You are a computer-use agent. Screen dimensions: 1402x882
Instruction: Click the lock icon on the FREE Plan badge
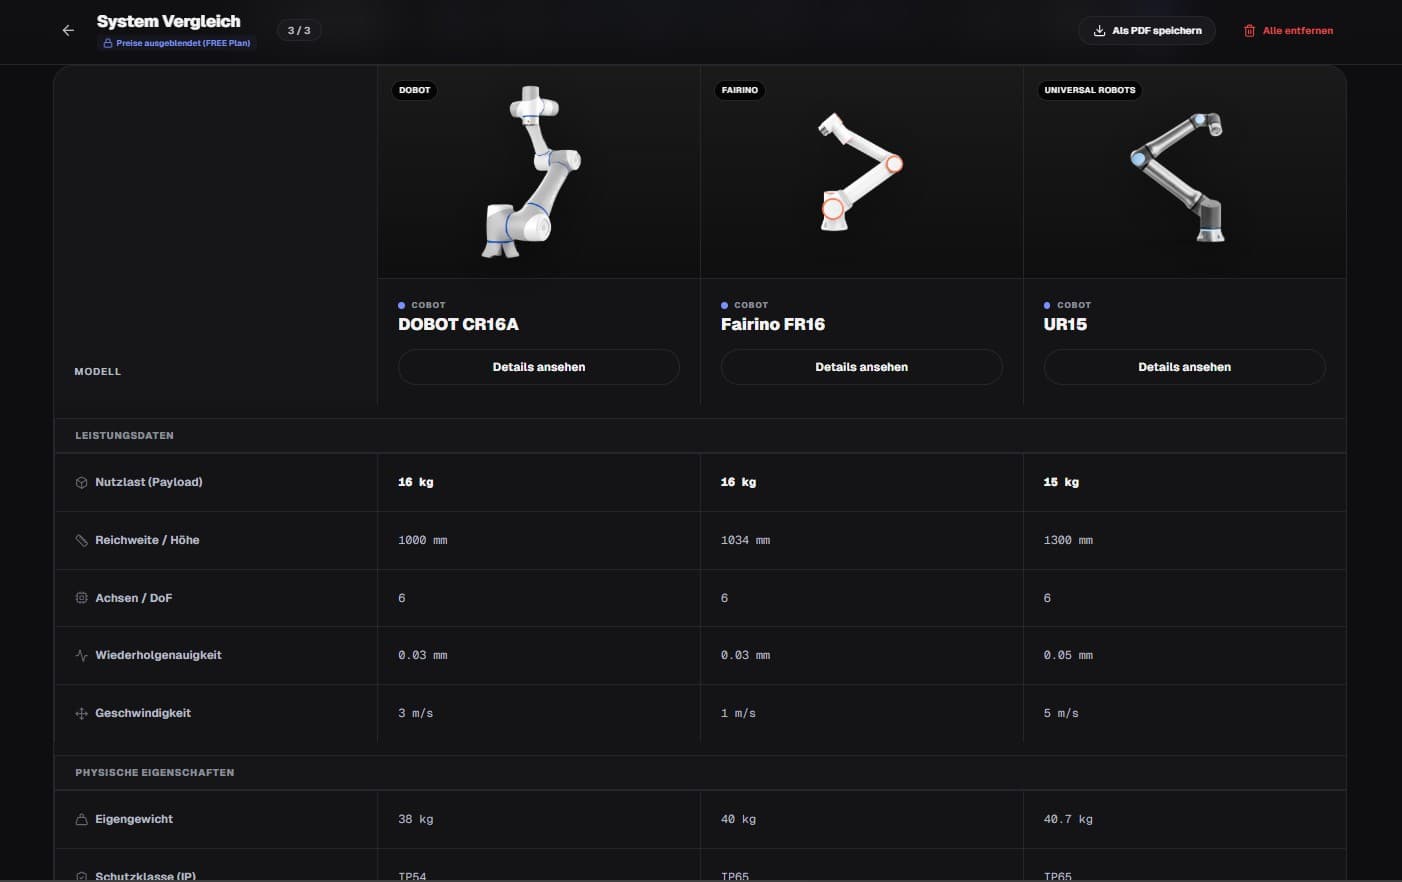coord(107,42)
